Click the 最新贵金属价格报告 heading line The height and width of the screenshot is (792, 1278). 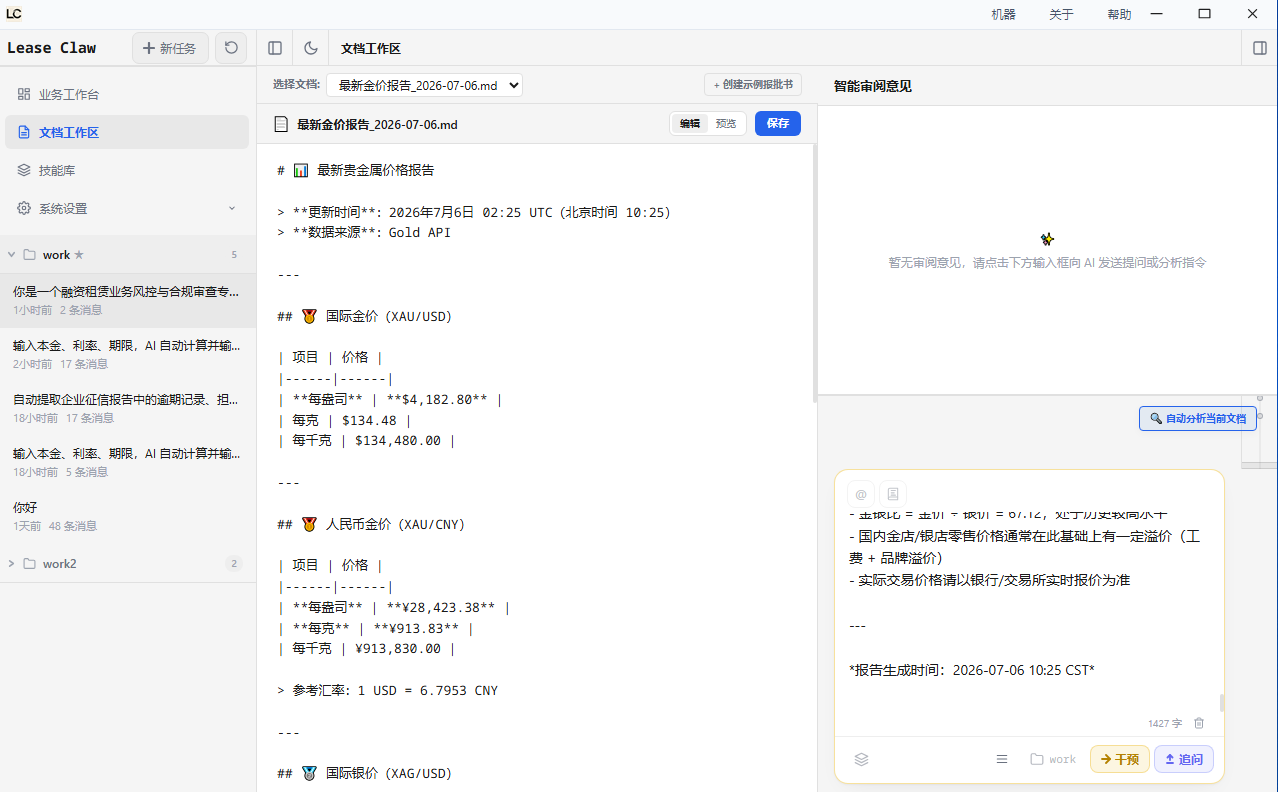(x=356, y=171)
